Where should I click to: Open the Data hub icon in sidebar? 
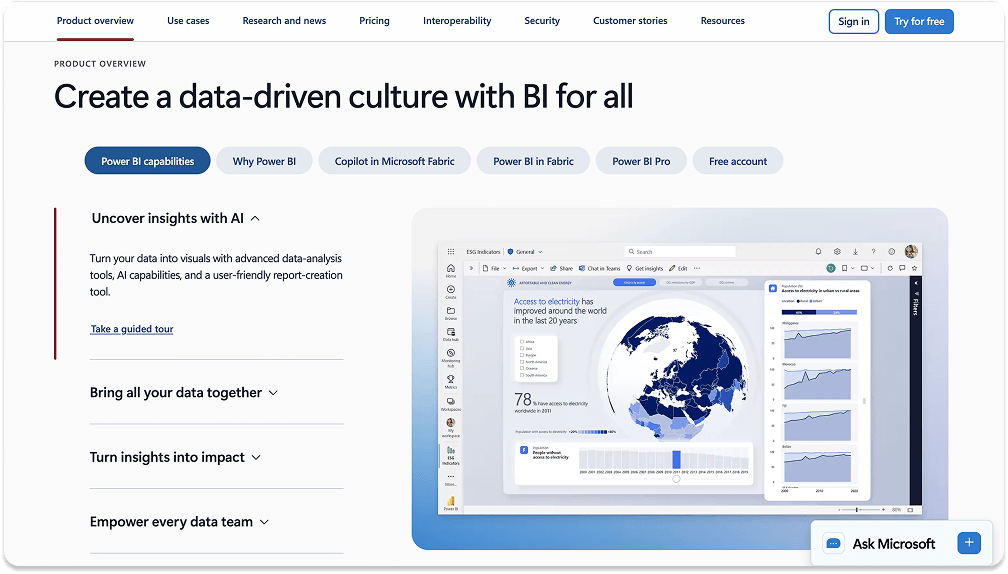[x=451, y=334]
